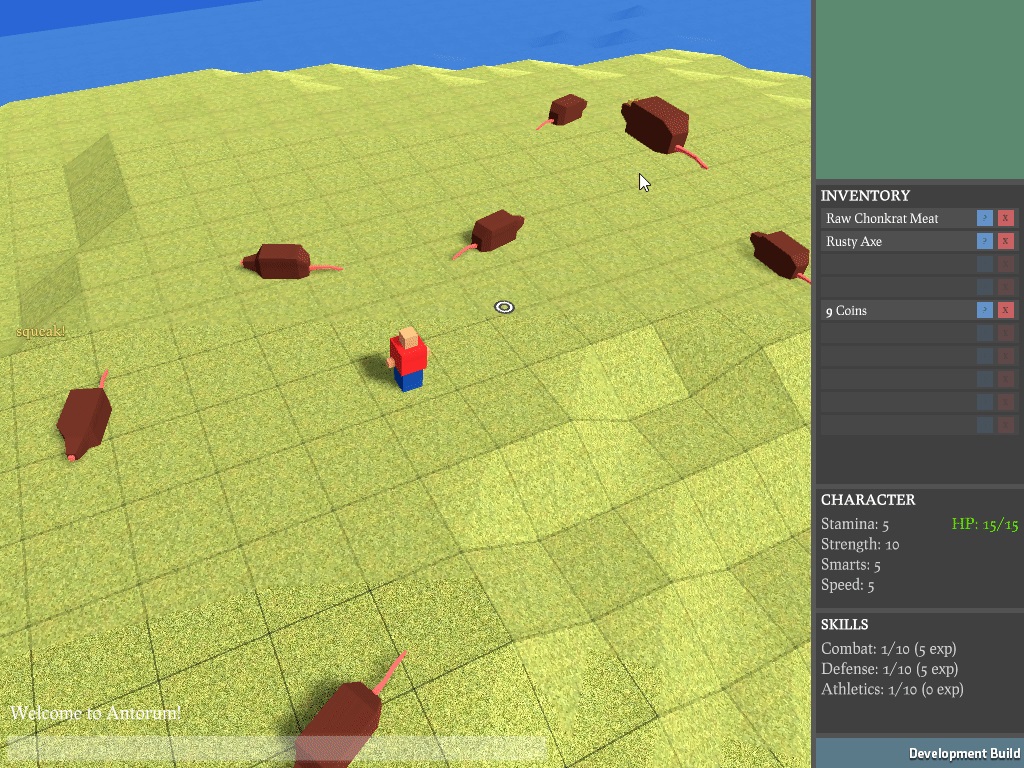Click the first empty slot below Rusty Axe
Viewport: 1024px width, 768px height.
896,264
